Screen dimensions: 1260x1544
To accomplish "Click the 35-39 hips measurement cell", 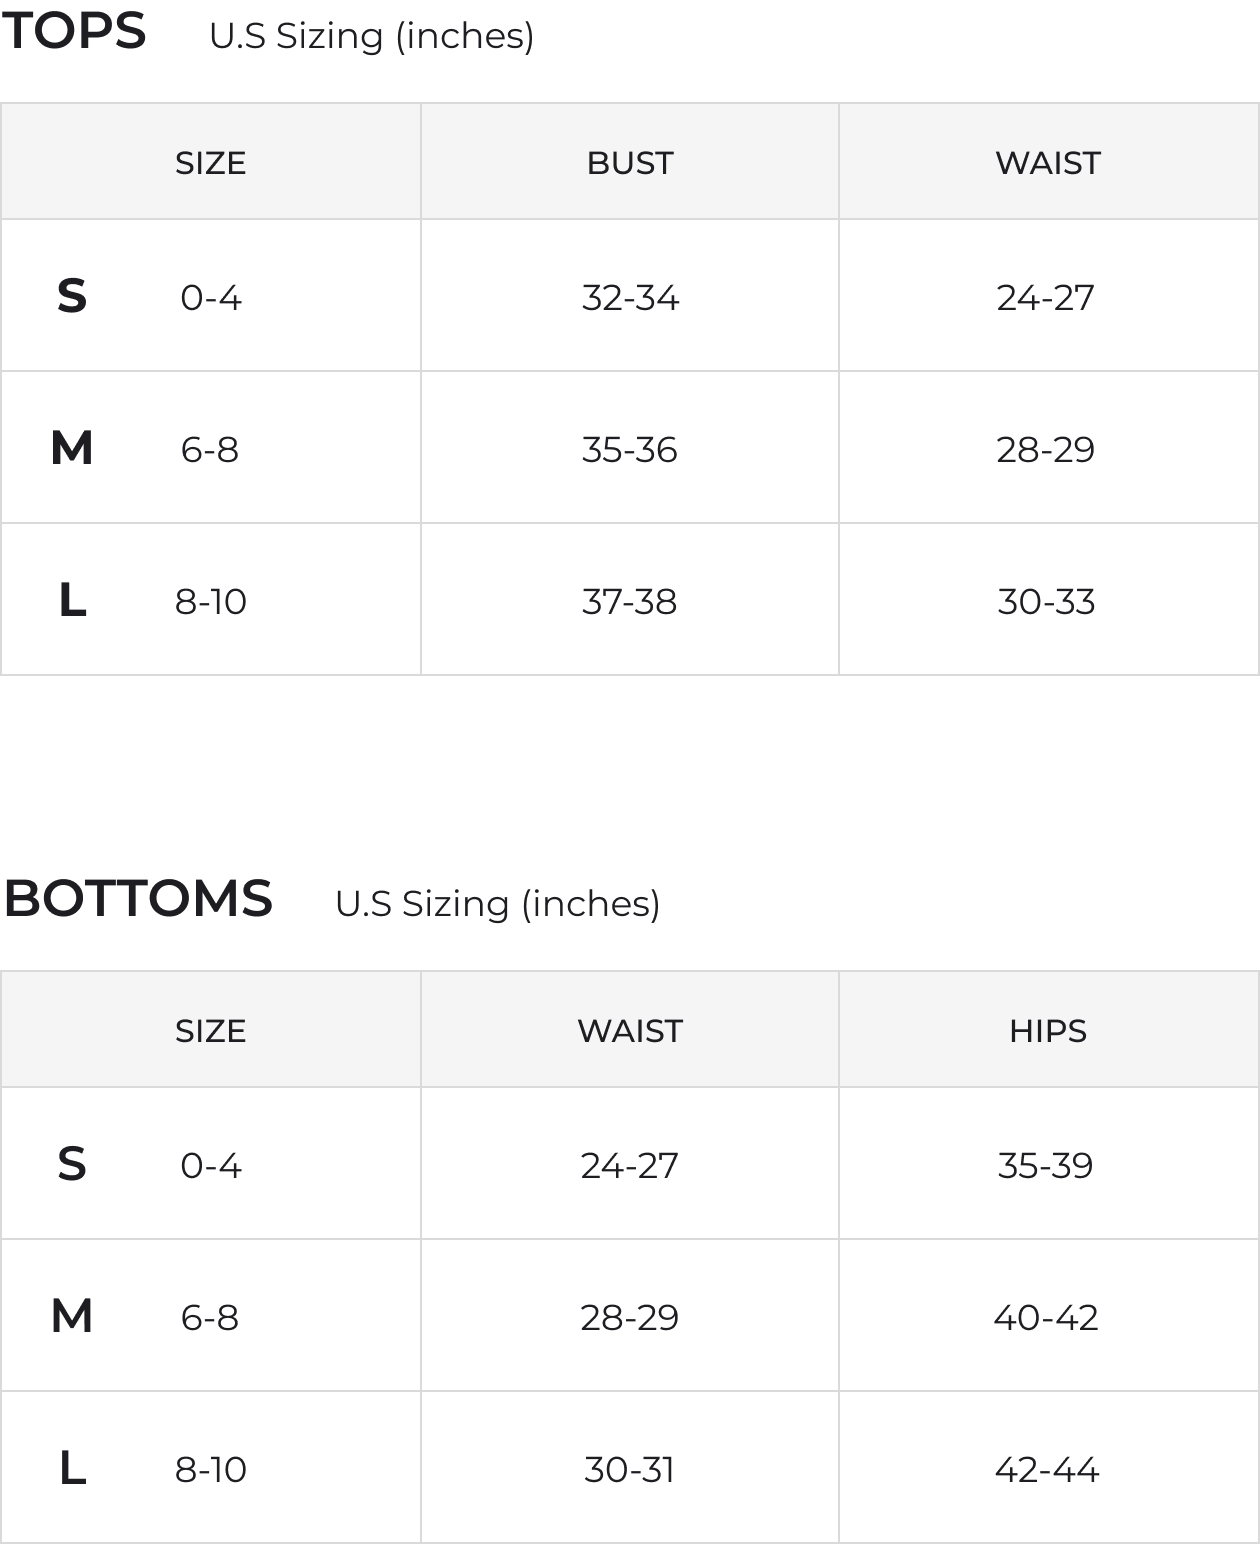I will [x=1045, y=1166].
